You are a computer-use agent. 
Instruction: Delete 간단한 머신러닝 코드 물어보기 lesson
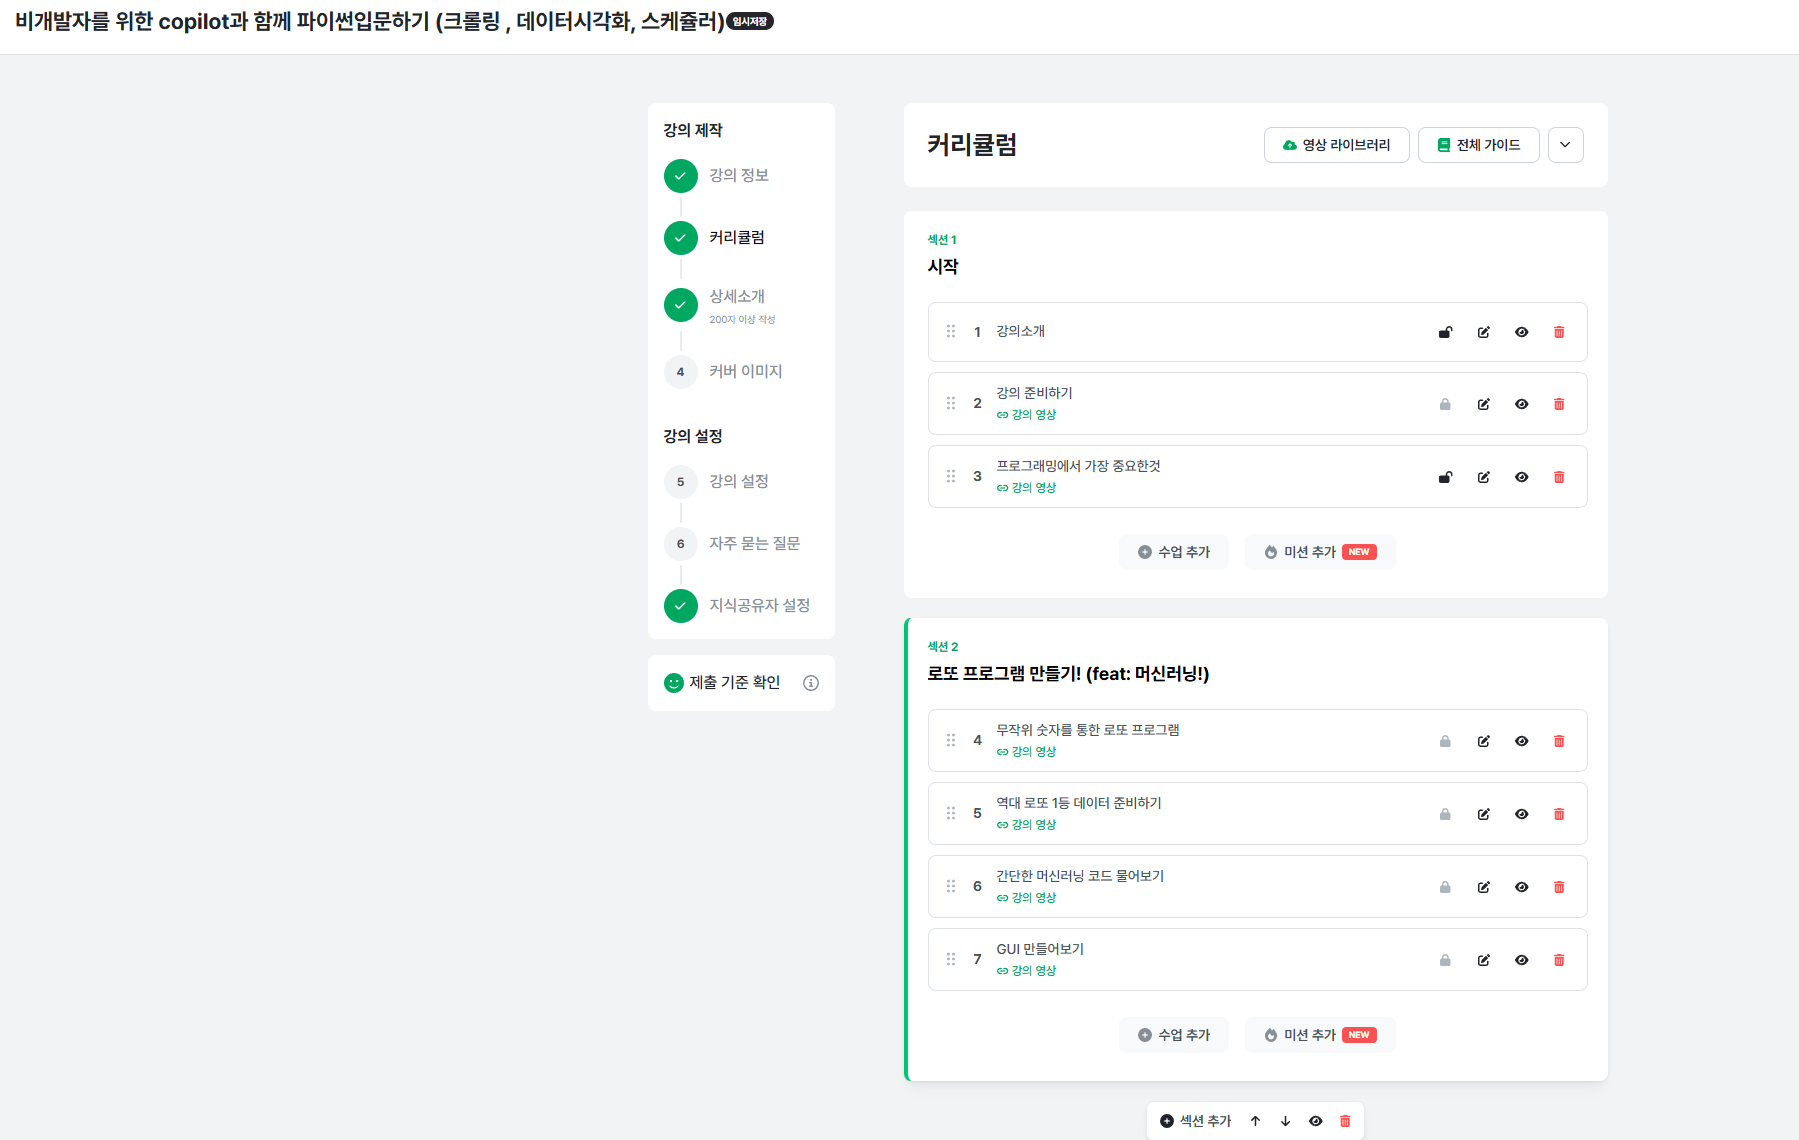click(x=1559, y=887)
